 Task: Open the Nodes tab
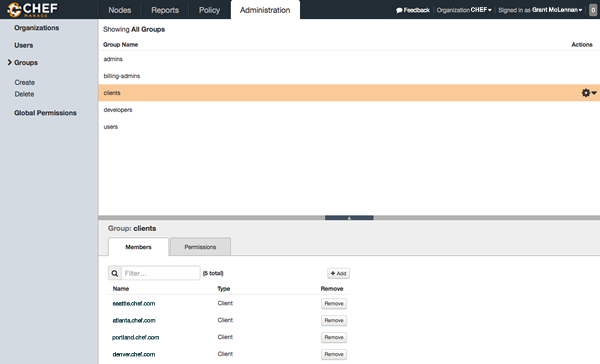(x=120, y=10)
